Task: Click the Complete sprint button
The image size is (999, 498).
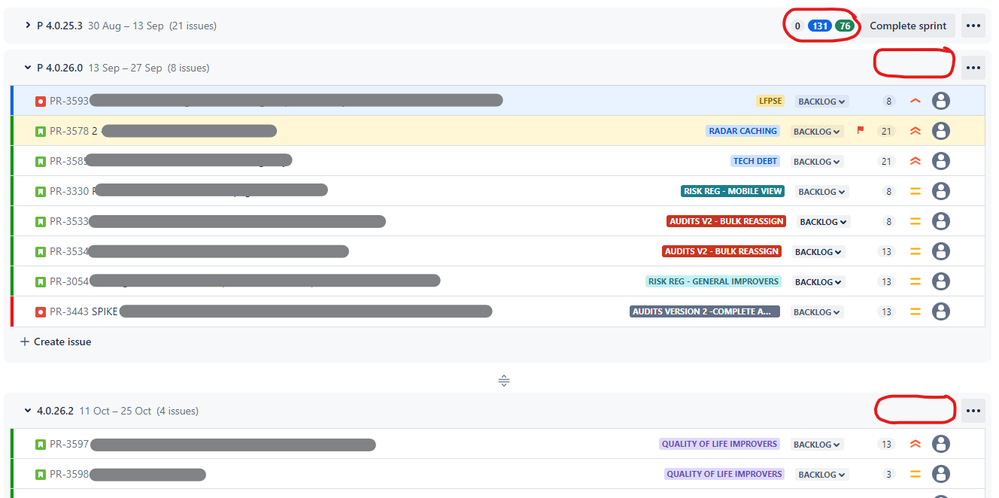Action: (x=908, y=26)
